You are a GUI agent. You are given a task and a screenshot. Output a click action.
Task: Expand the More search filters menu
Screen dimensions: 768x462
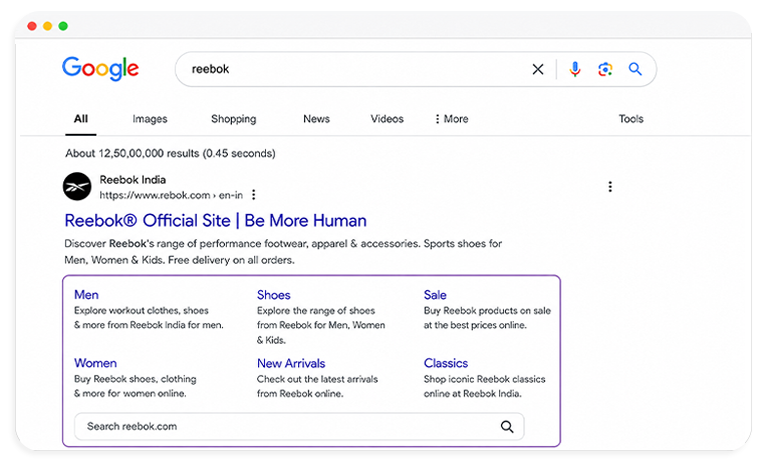452,119
